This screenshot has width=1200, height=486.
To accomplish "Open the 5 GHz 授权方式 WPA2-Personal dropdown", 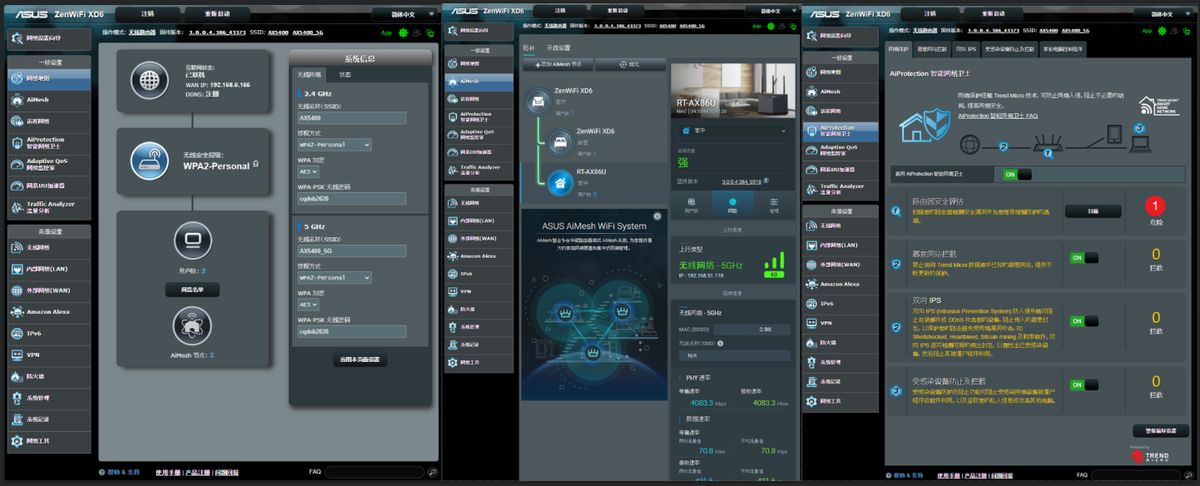I will click(x=335, y=277).
